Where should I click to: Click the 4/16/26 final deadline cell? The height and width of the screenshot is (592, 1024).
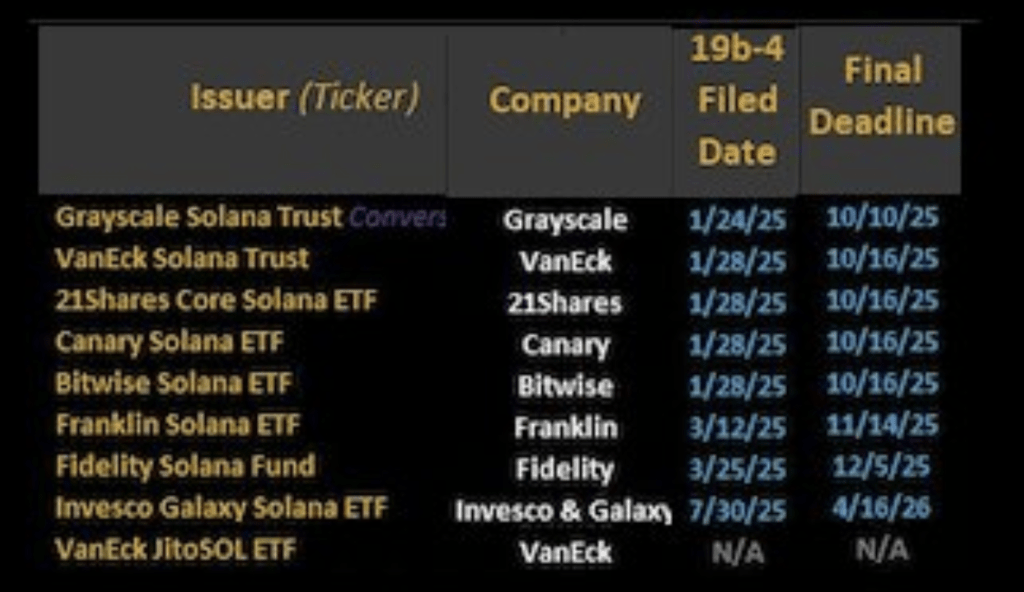[882, 508]
